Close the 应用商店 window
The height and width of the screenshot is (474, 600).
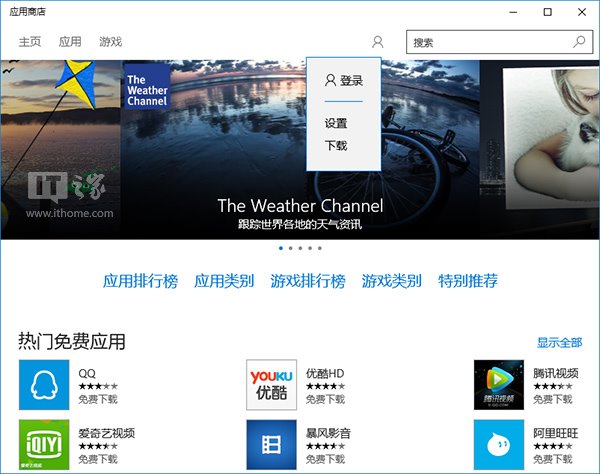582,12
